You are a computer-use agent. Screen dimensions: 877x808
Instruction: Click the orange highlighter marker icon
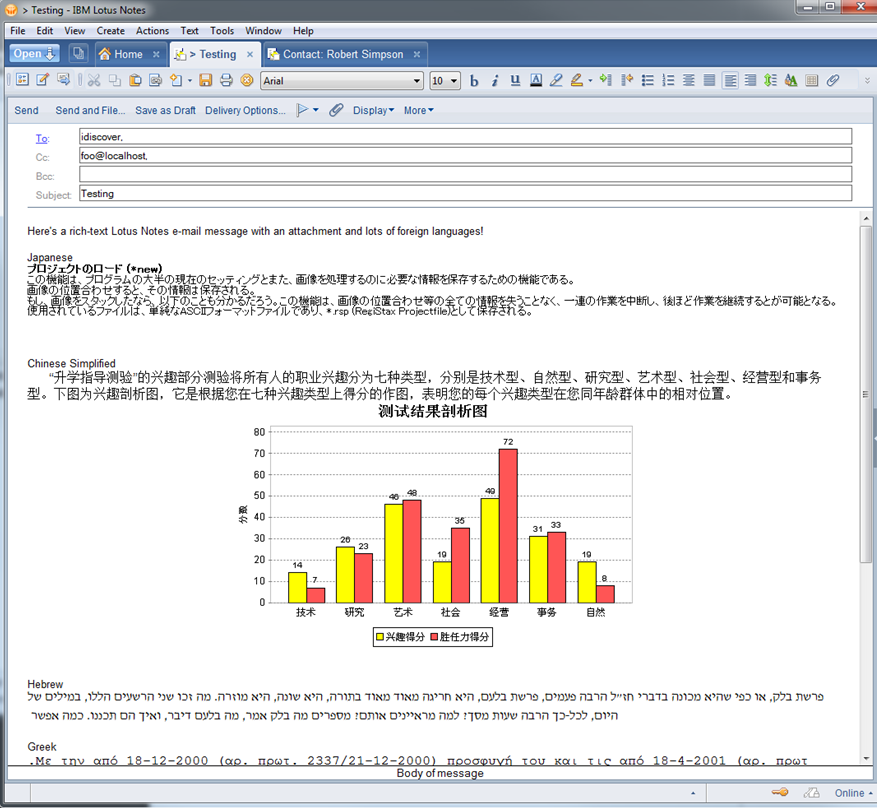click(577, 81)
